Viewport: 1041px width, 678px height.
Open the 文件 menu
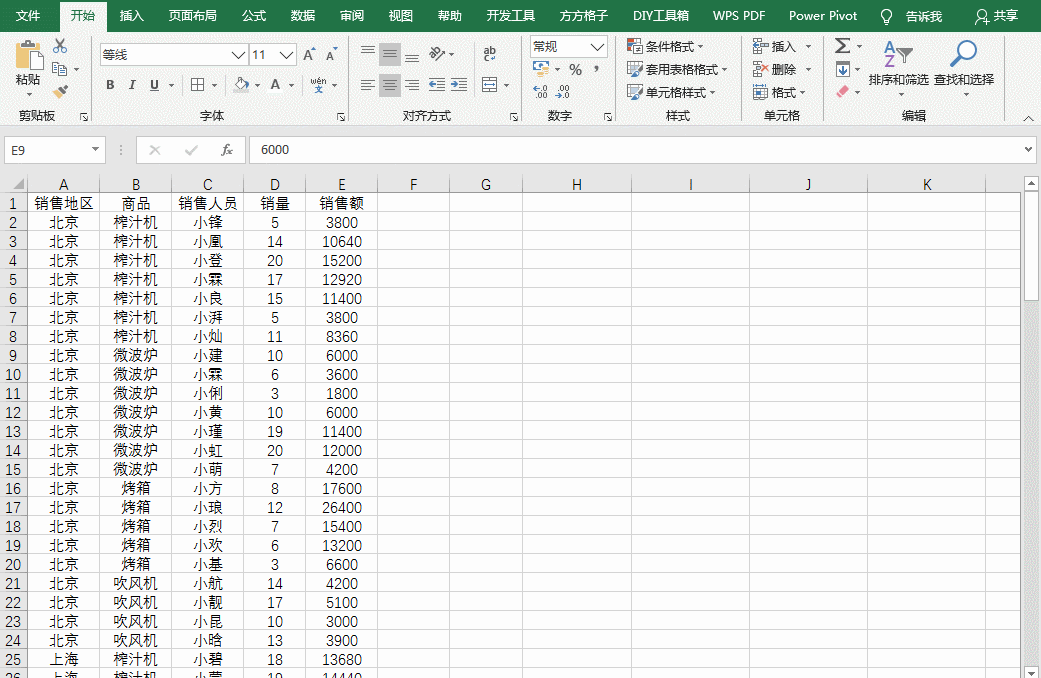[x=28, y=16]
